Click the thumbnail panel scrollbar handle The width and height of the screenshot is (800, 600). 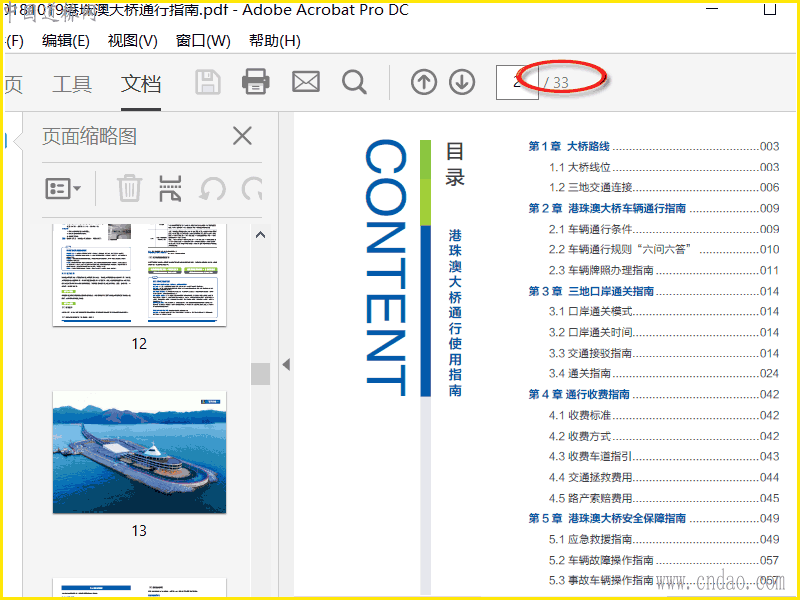click(x=260, y=374)
